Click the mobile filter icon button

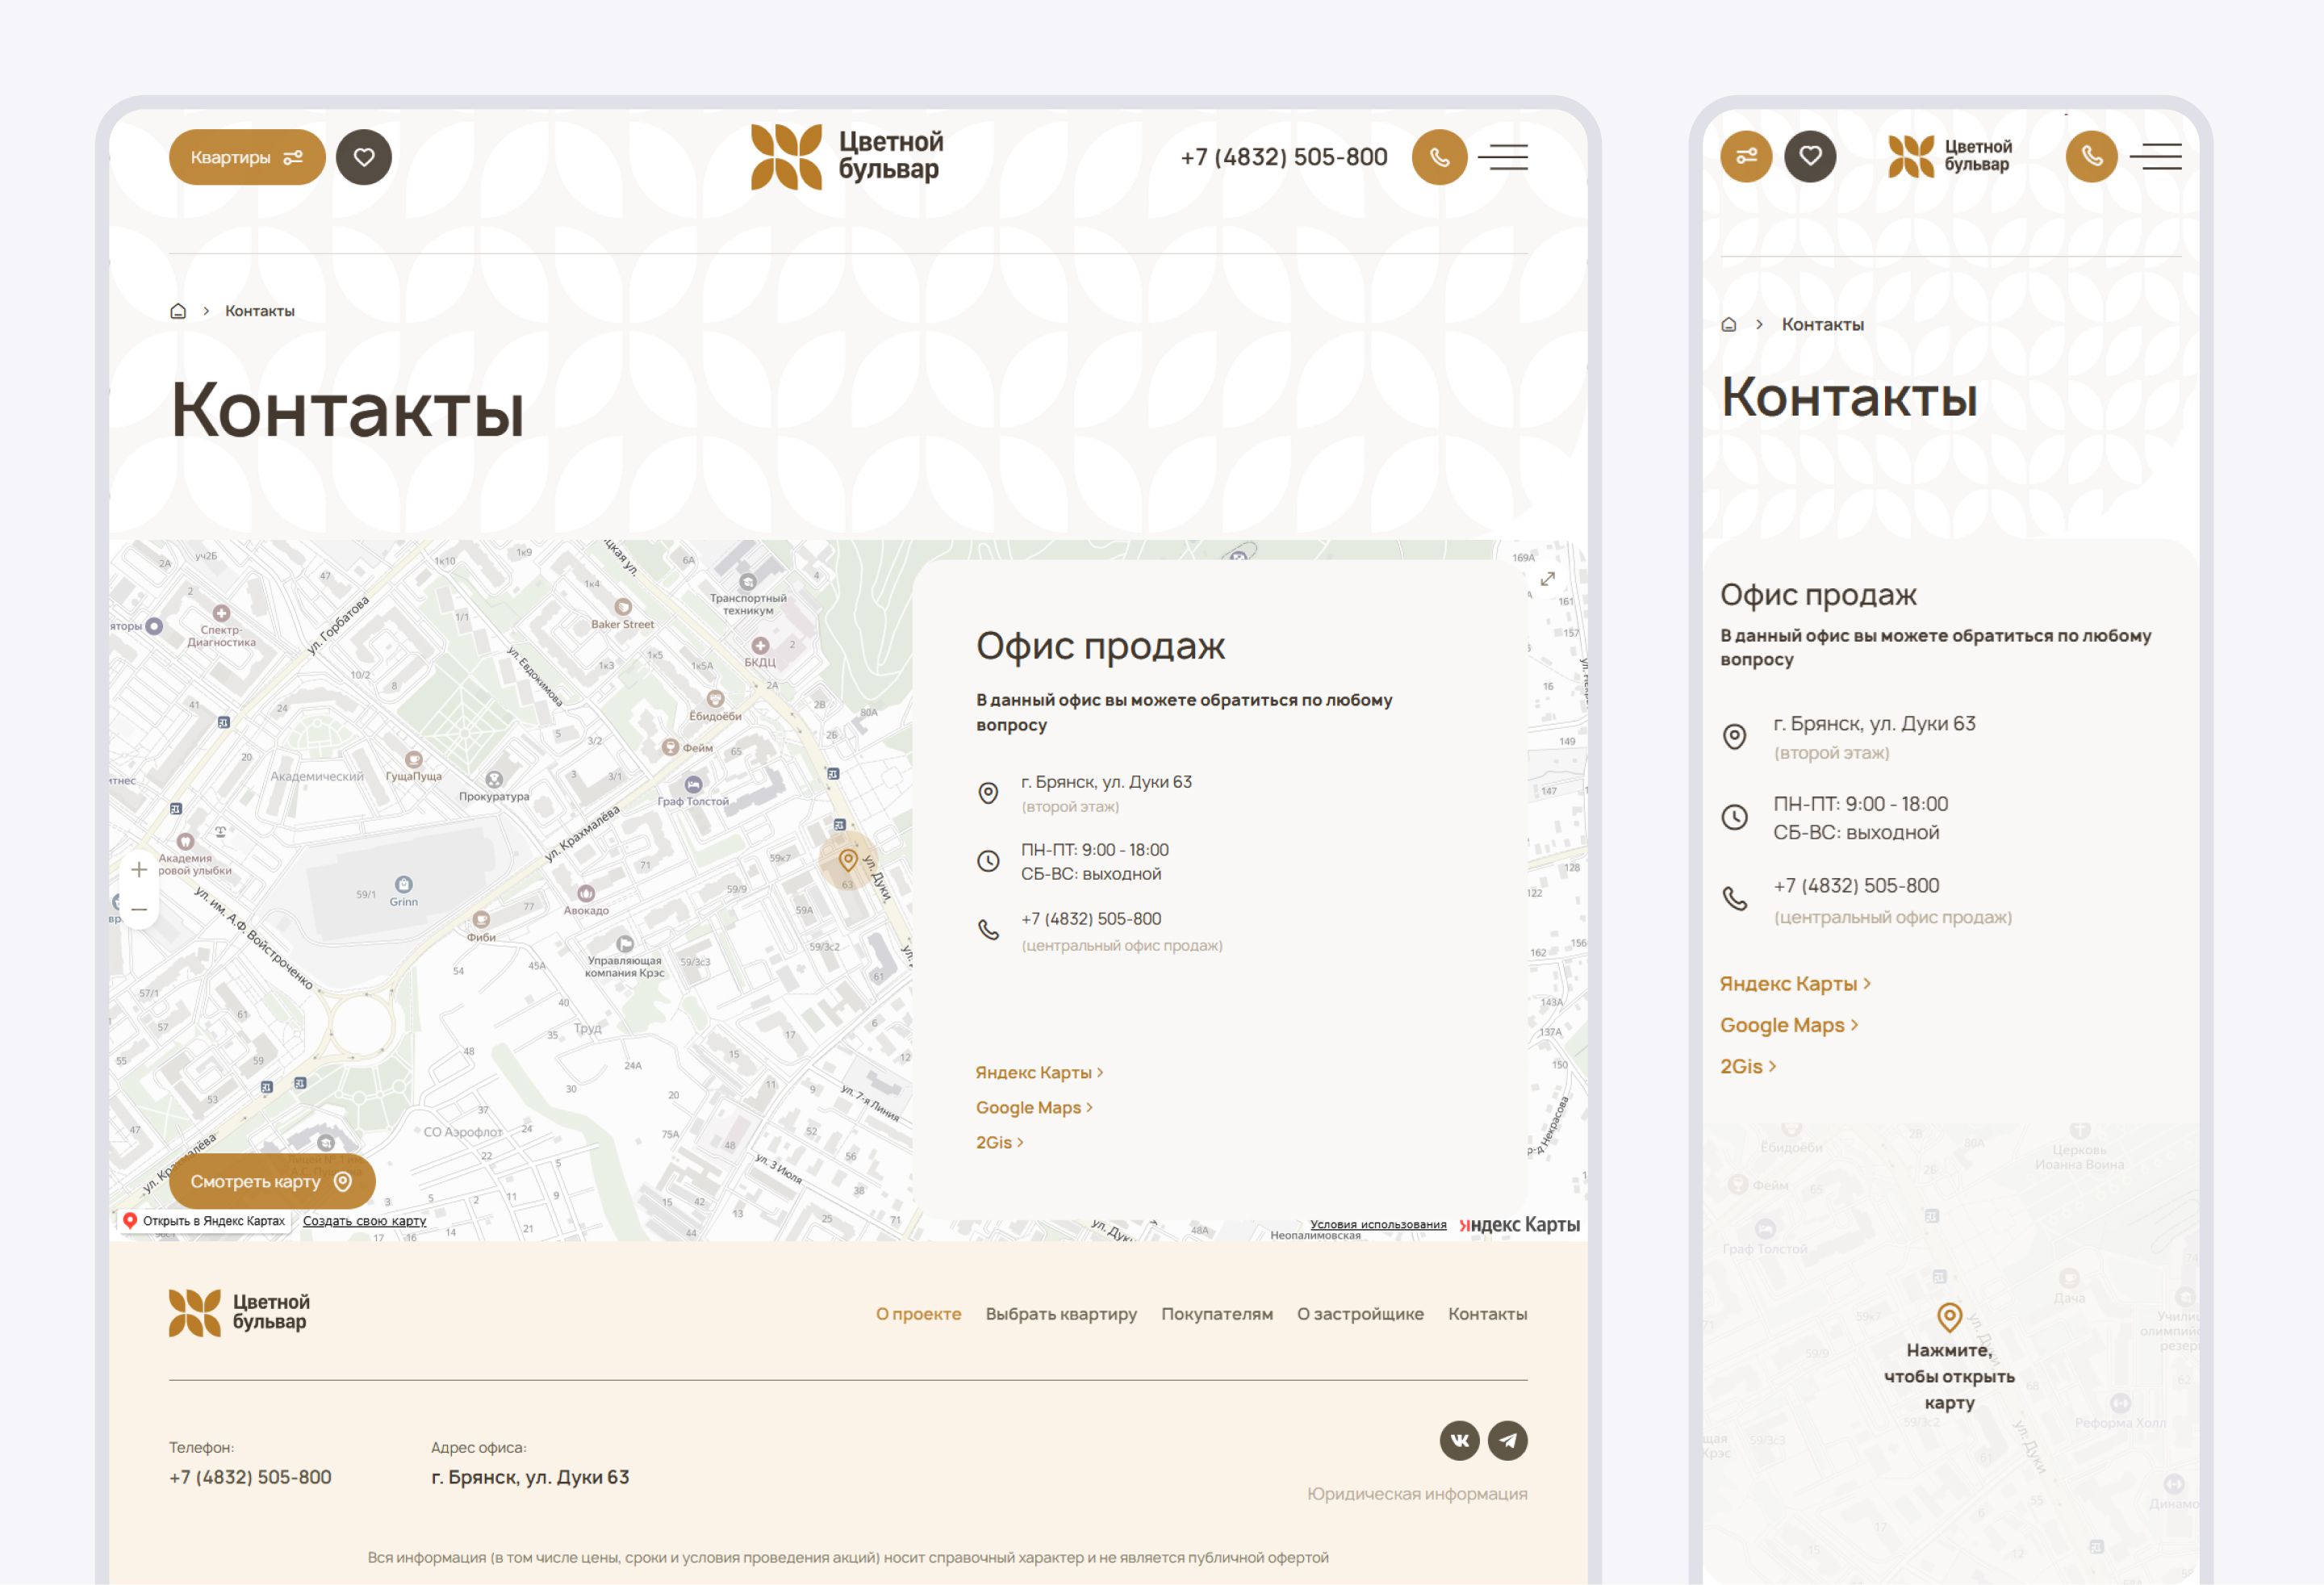(x=1746, y=156)
